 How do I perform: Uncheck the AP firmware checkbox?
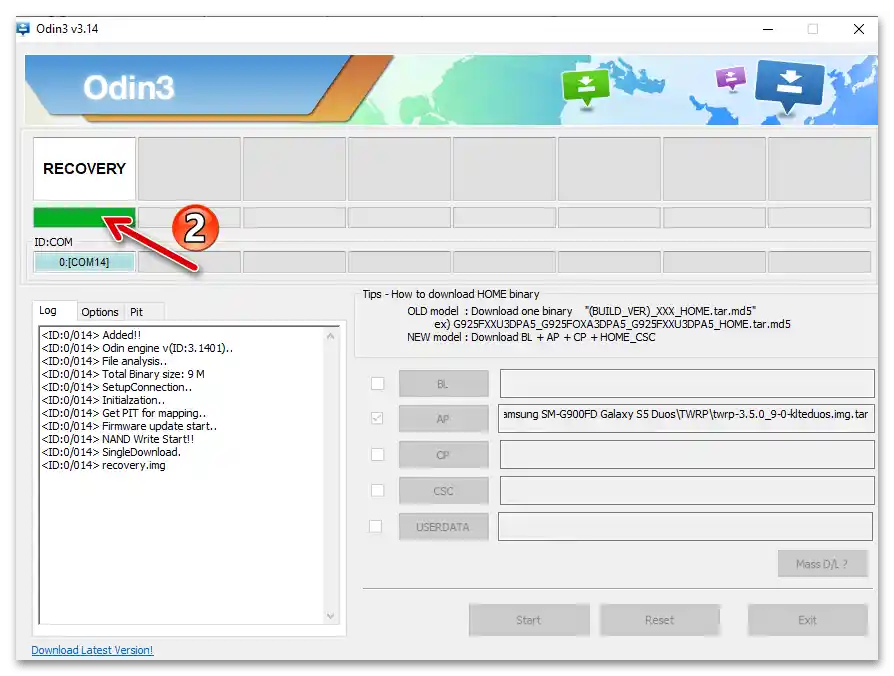pos(377,418)
